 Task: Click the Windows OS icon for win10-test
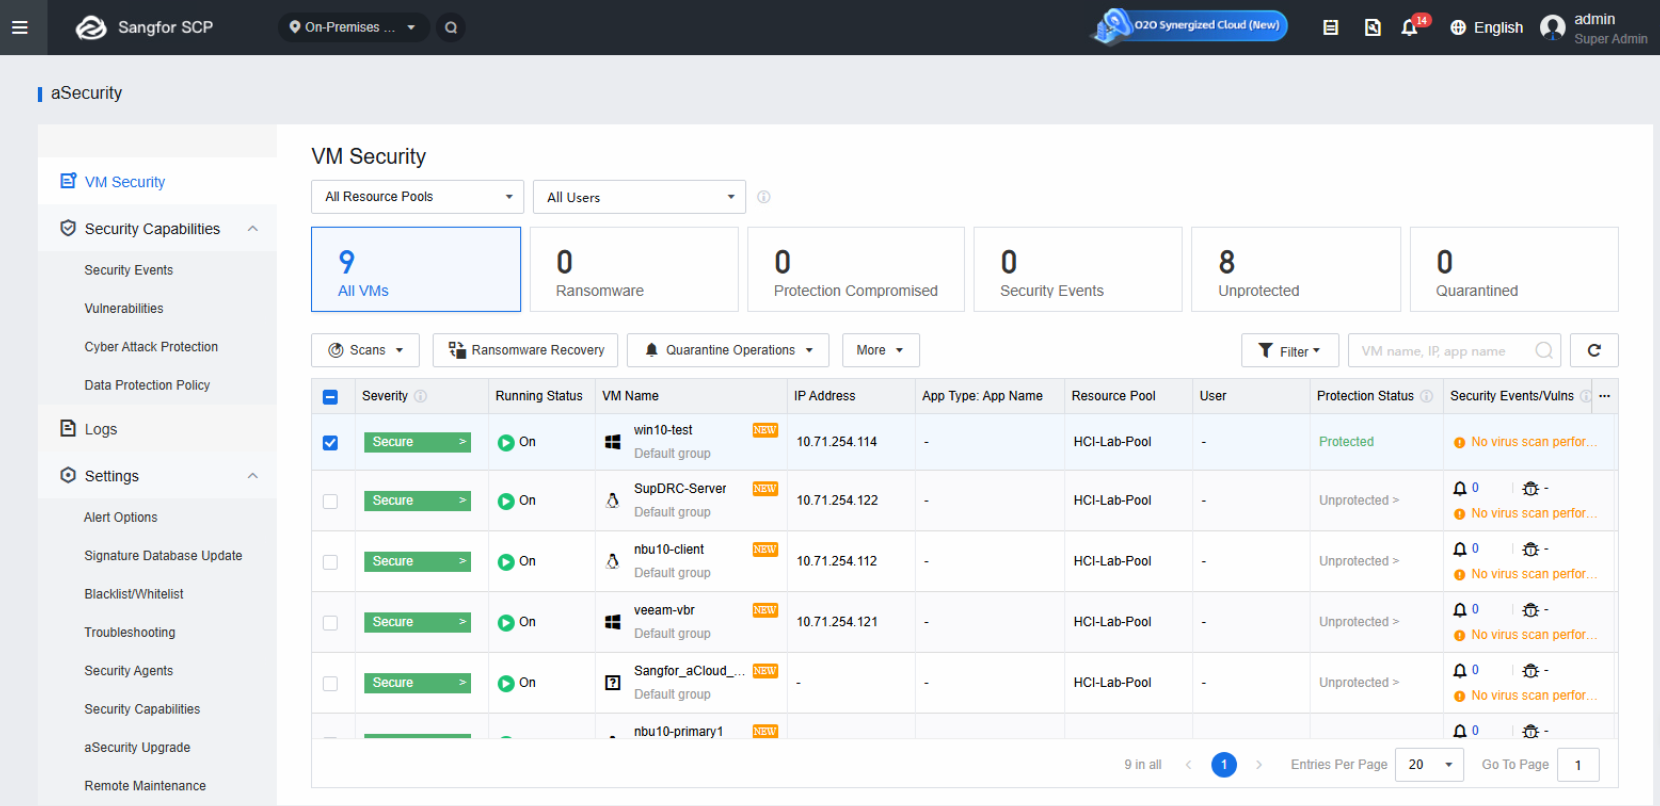pyautogui.click(x=613, y=442)
